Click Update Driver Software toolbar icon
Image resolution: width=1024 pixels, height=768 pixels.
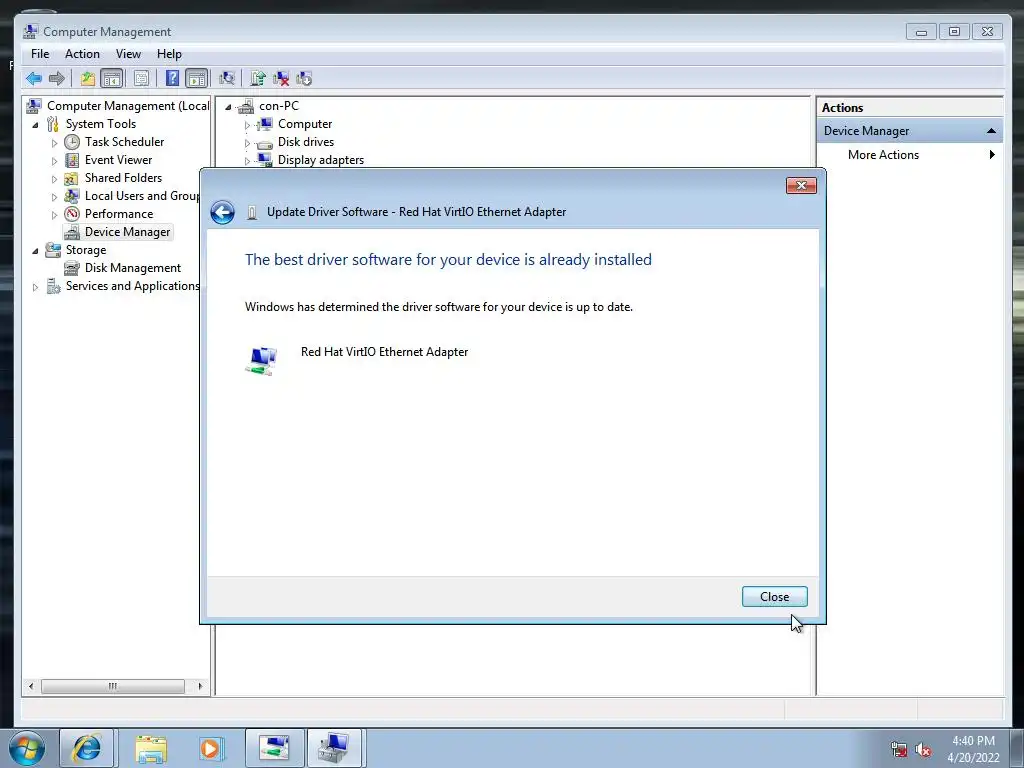point(258,79)
